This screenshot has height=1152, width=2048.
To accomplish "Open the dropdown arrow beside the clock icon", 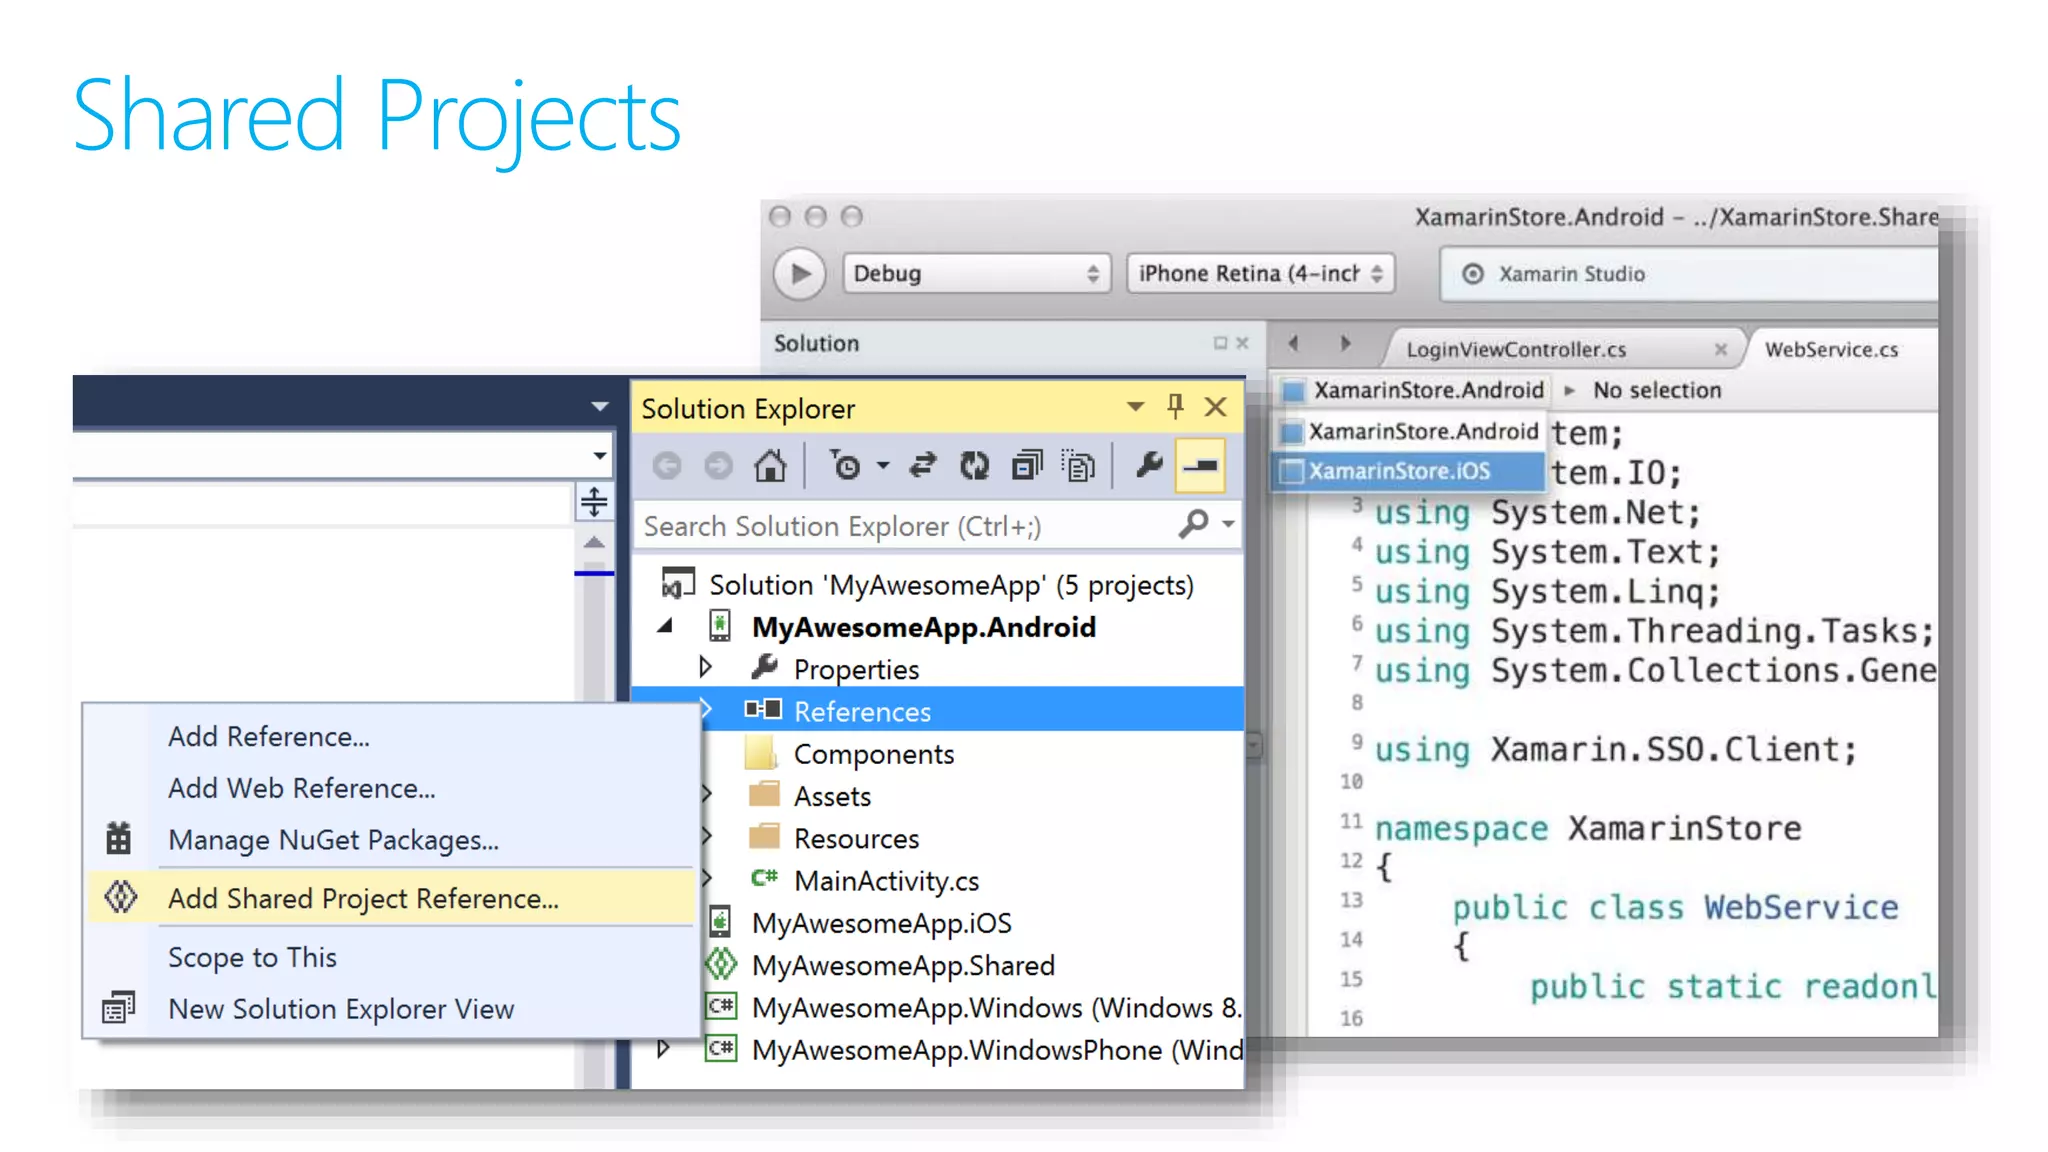I will tap(883, 466).
